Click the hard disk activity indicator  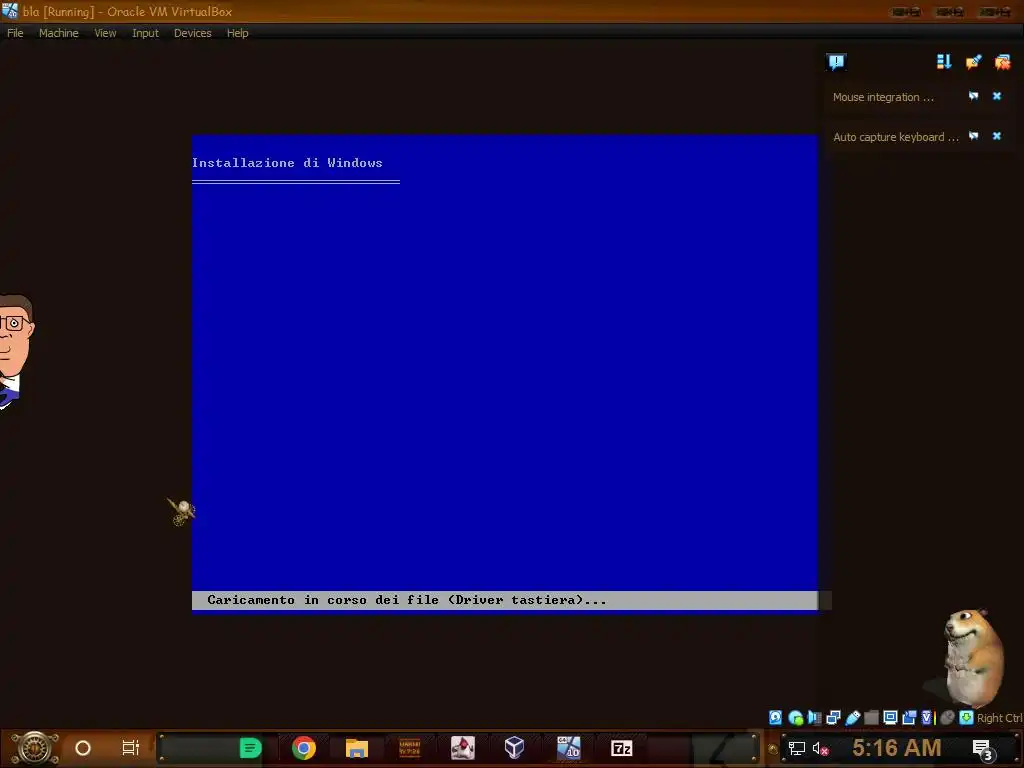775,718
